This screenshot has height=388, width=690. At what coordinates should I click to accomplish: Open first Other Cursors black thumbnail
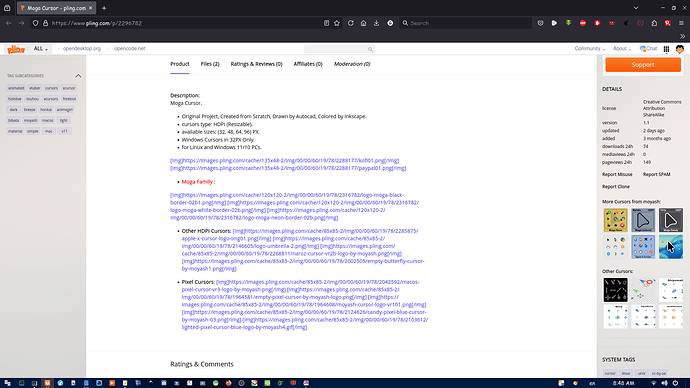(616, 289)
